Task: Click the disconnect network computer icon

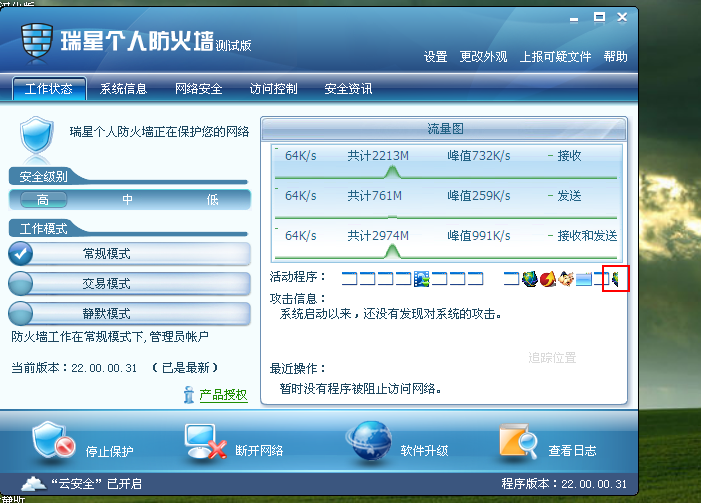Action: 205,442
